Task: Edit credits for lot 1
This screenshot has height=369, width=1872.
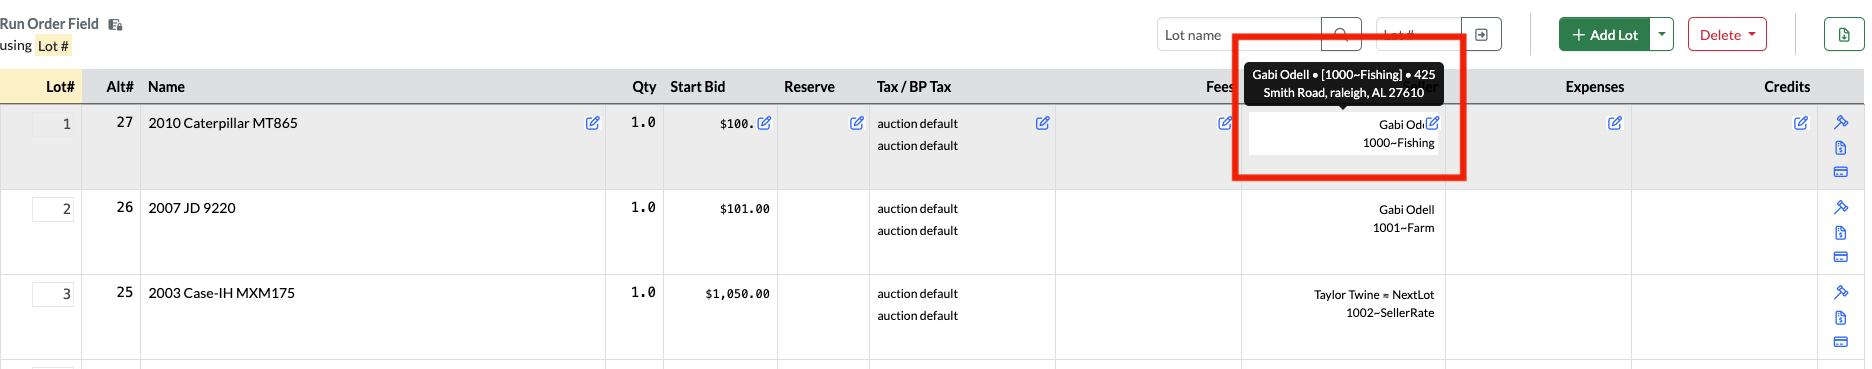Action: pyautogui.click(x=1801, y=123)
